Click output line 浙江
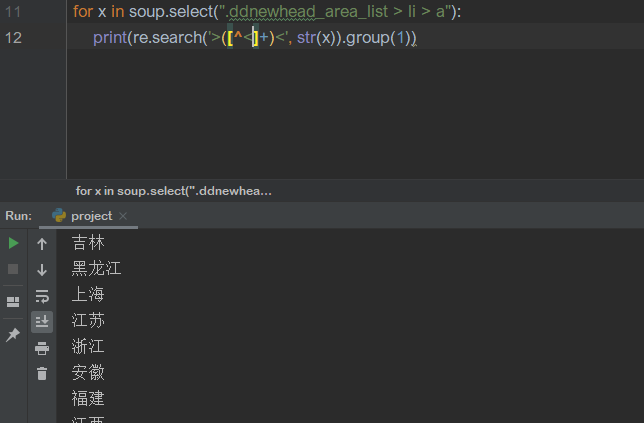Screen dimensions: 644x423 pyautogui.click(x=88, y=346)
